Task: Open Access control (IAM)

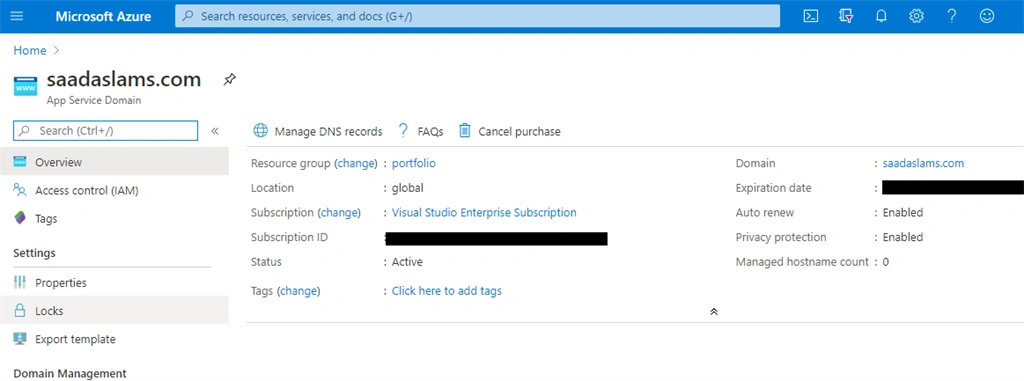Action: (x=114, y=190)
